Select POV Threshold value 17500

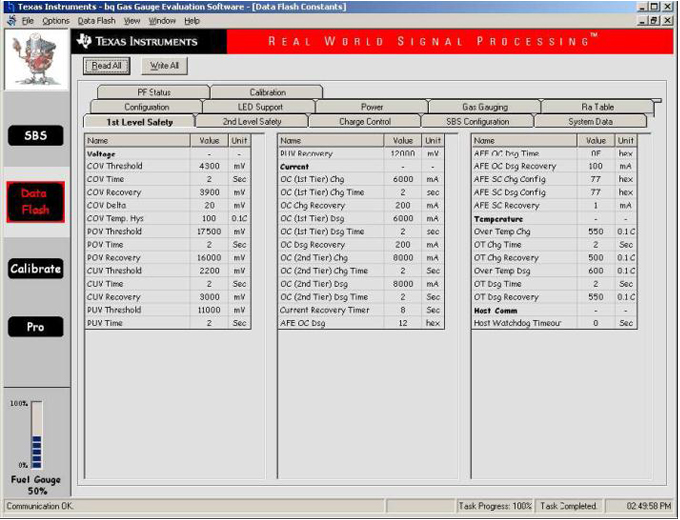click(209, 232)
